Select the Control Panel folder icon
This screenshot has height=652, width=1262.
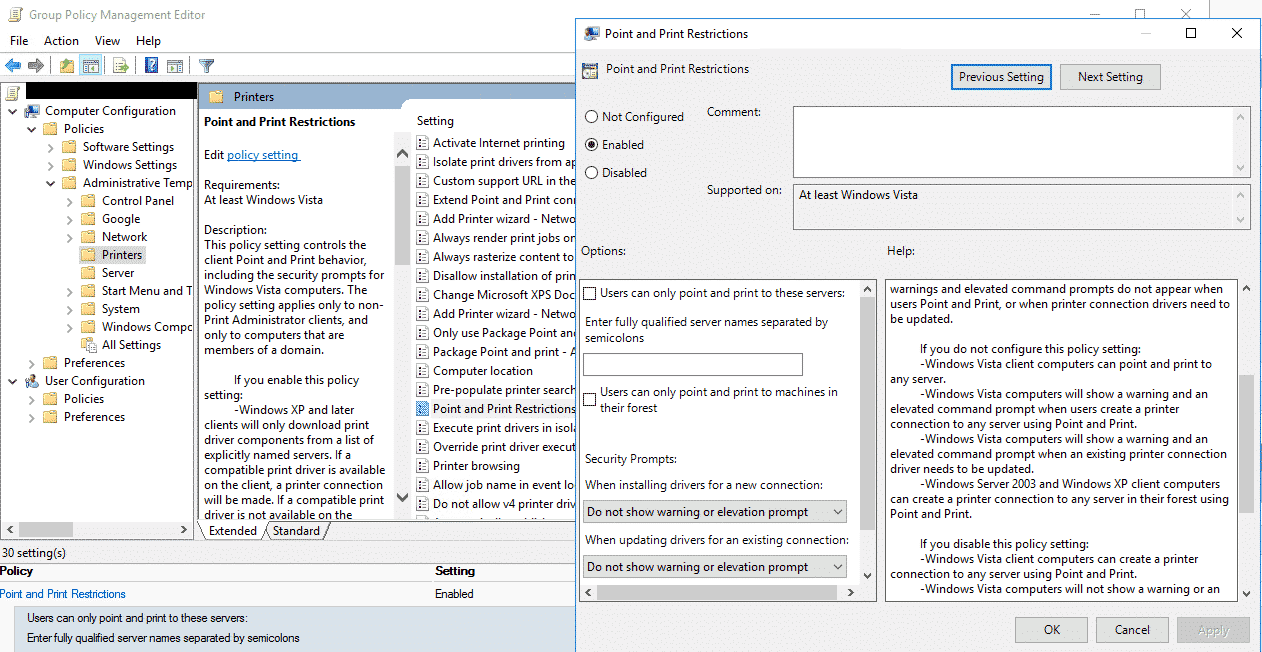point(88,201)
